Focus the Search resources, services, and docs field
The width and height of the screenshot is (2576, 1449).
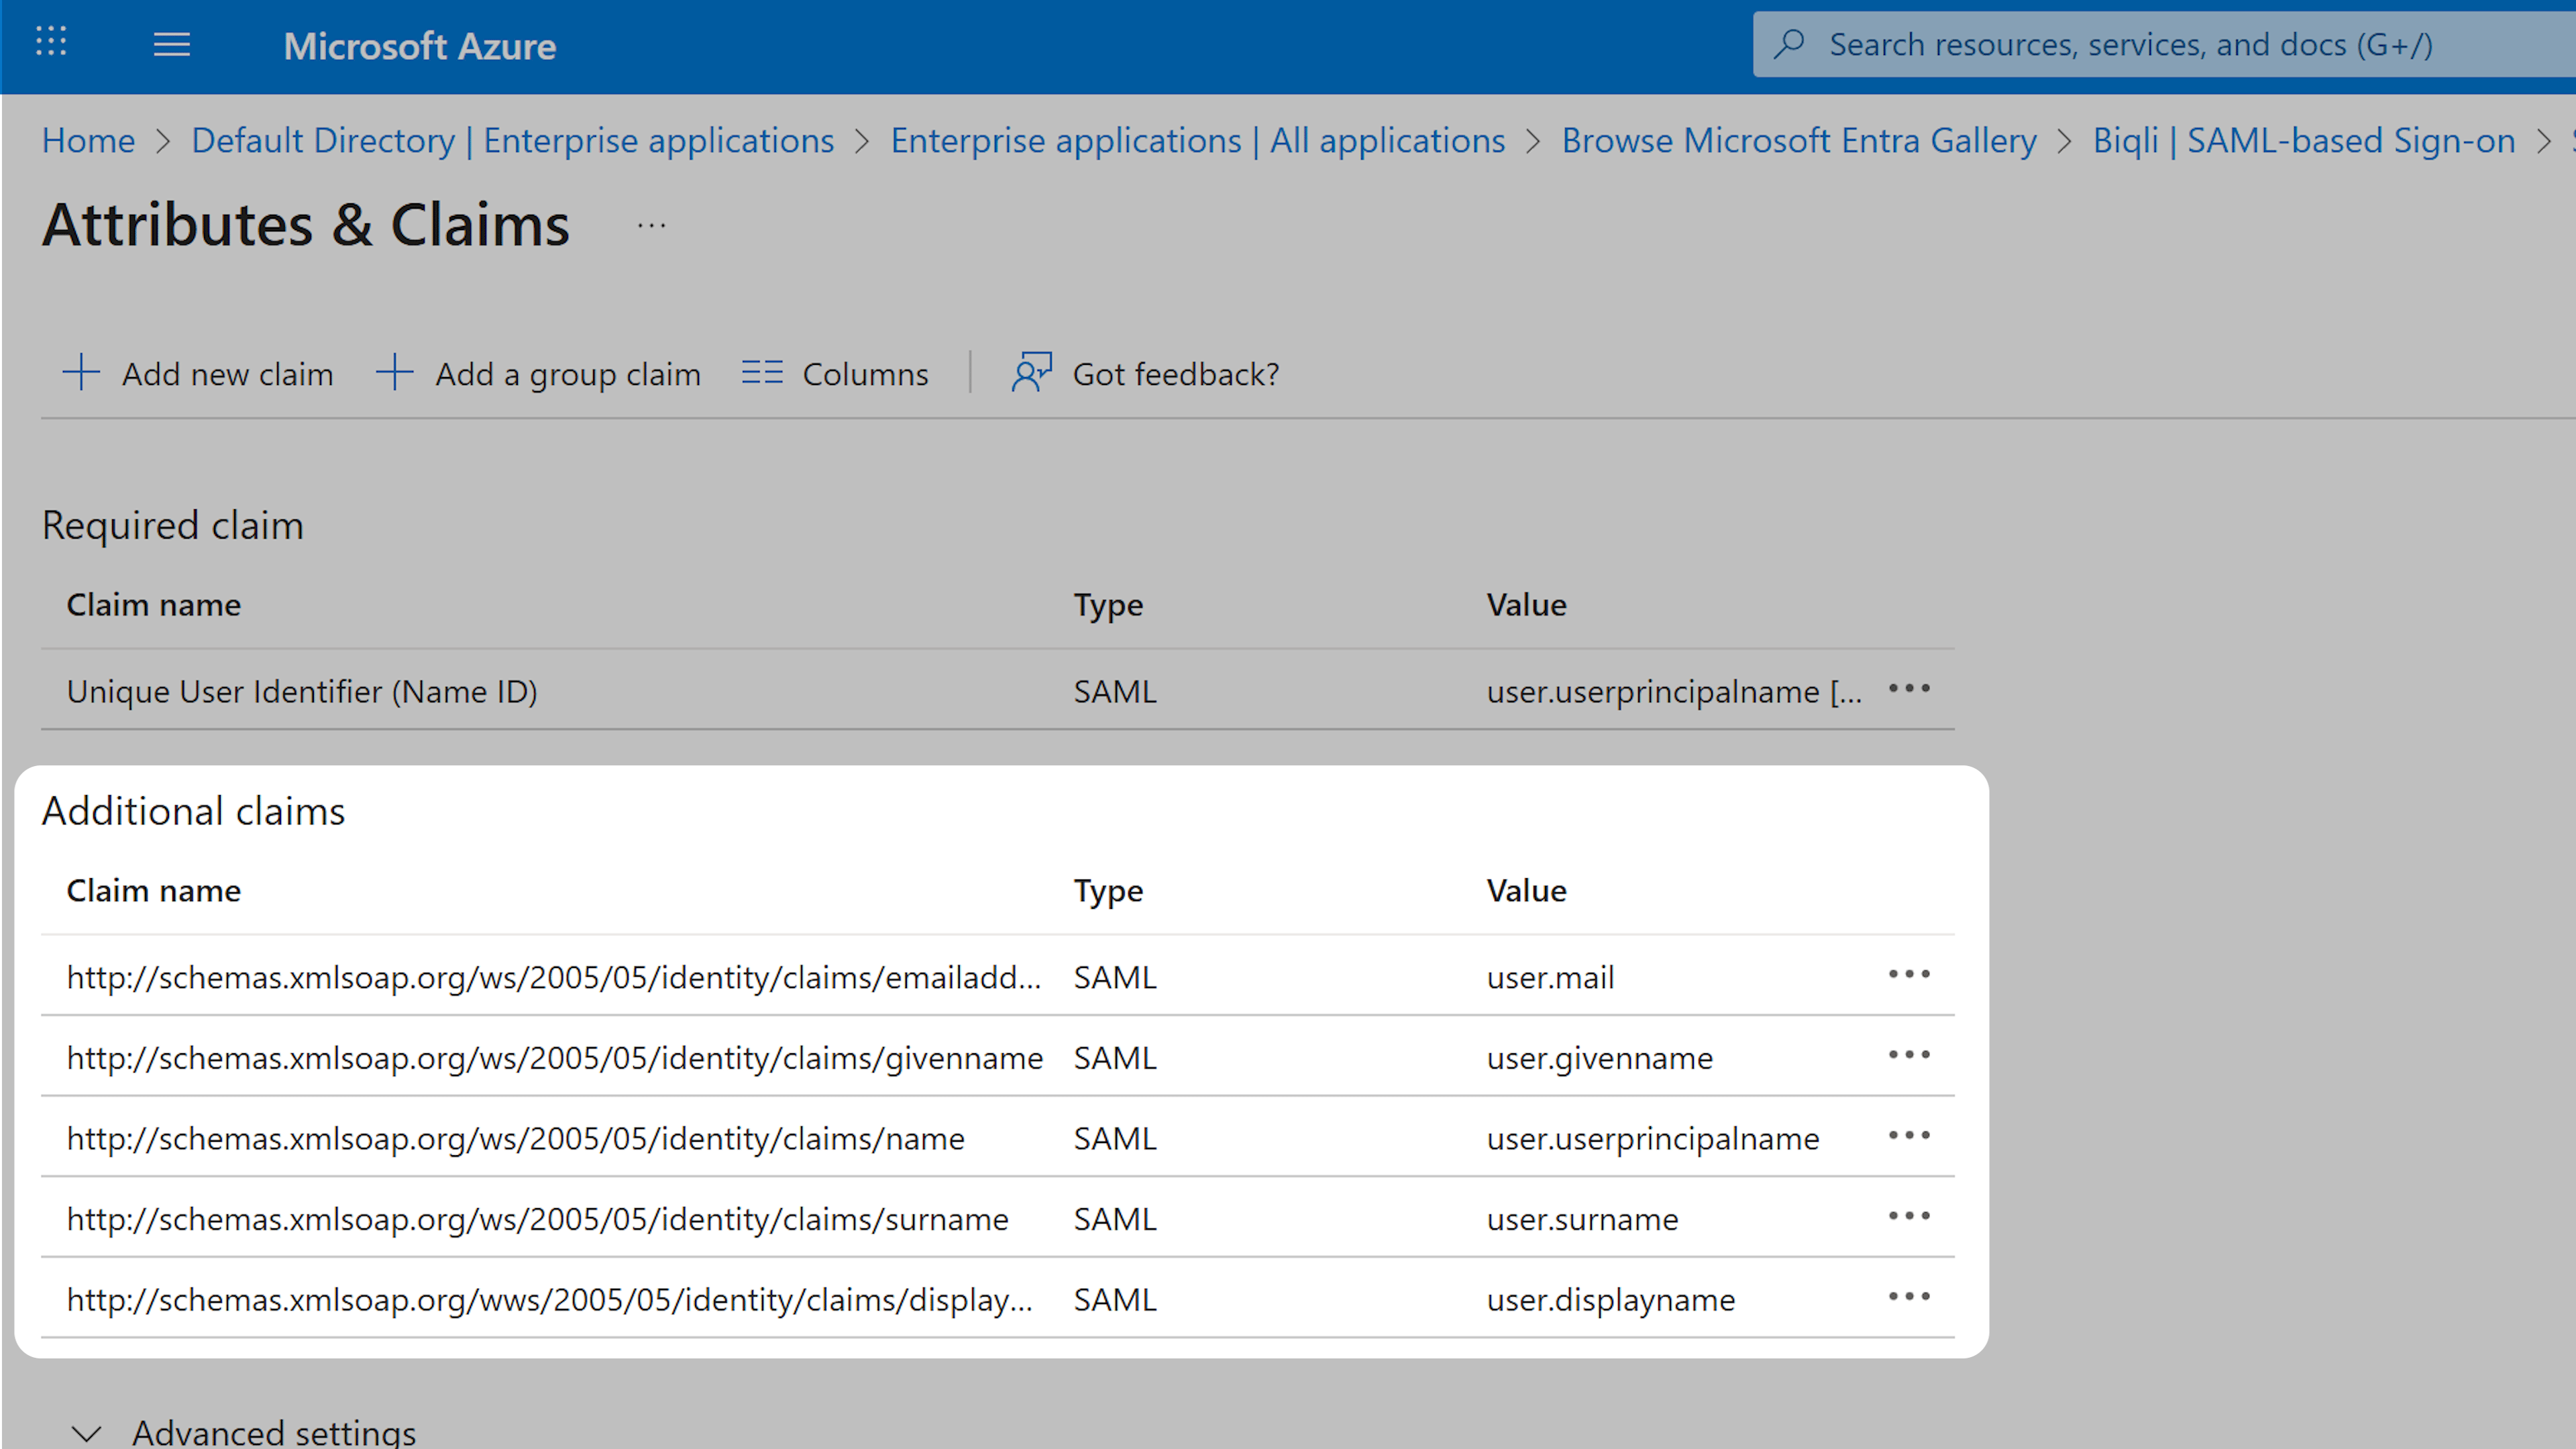pos(2164,44)
